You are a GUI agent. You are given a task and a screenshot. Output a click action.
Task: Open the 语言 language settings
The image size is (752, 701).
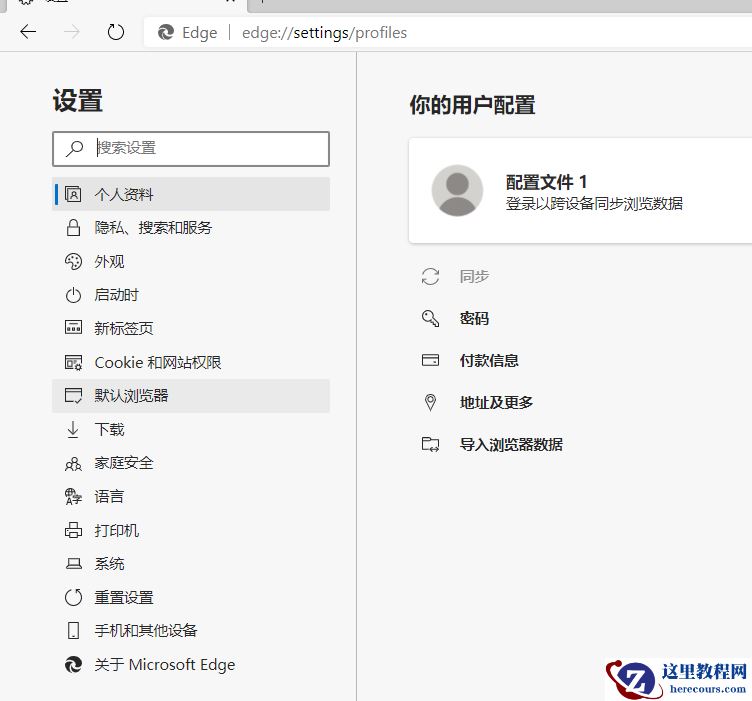pyautogui.click(x=191, y=497)
